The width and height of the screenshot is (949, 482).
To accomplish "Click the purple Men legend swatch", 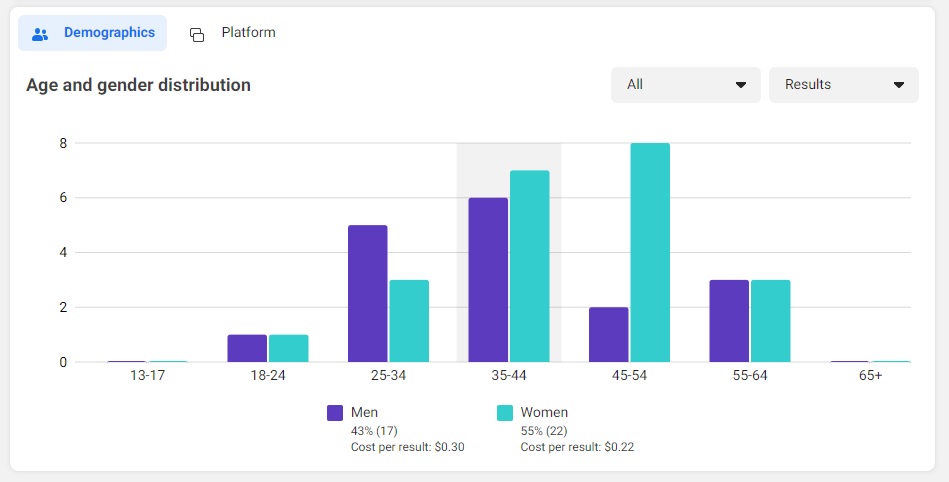I will tap(336, 413).
